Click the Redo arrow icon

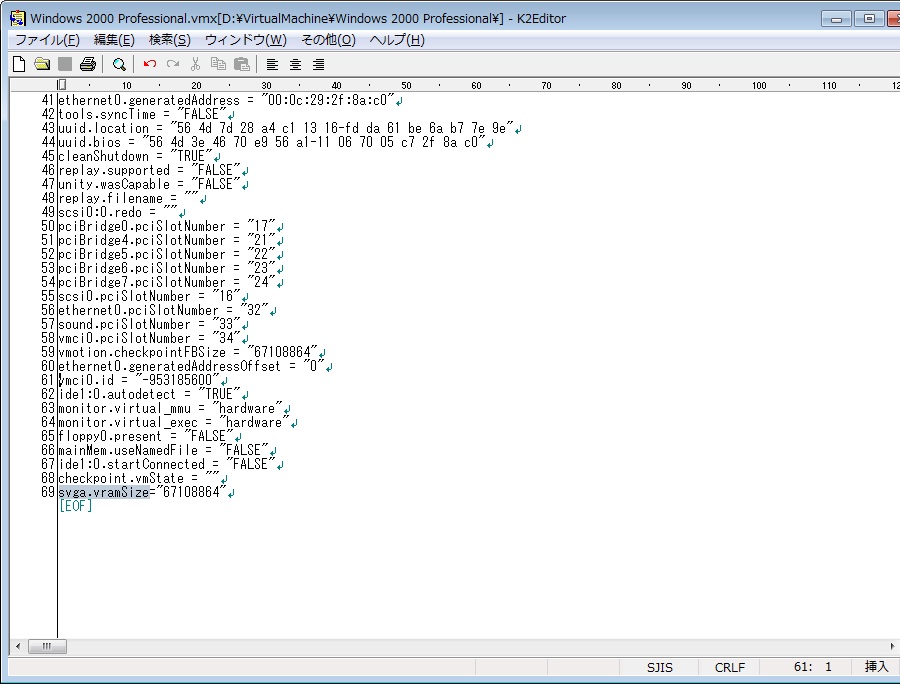point(173,64)
